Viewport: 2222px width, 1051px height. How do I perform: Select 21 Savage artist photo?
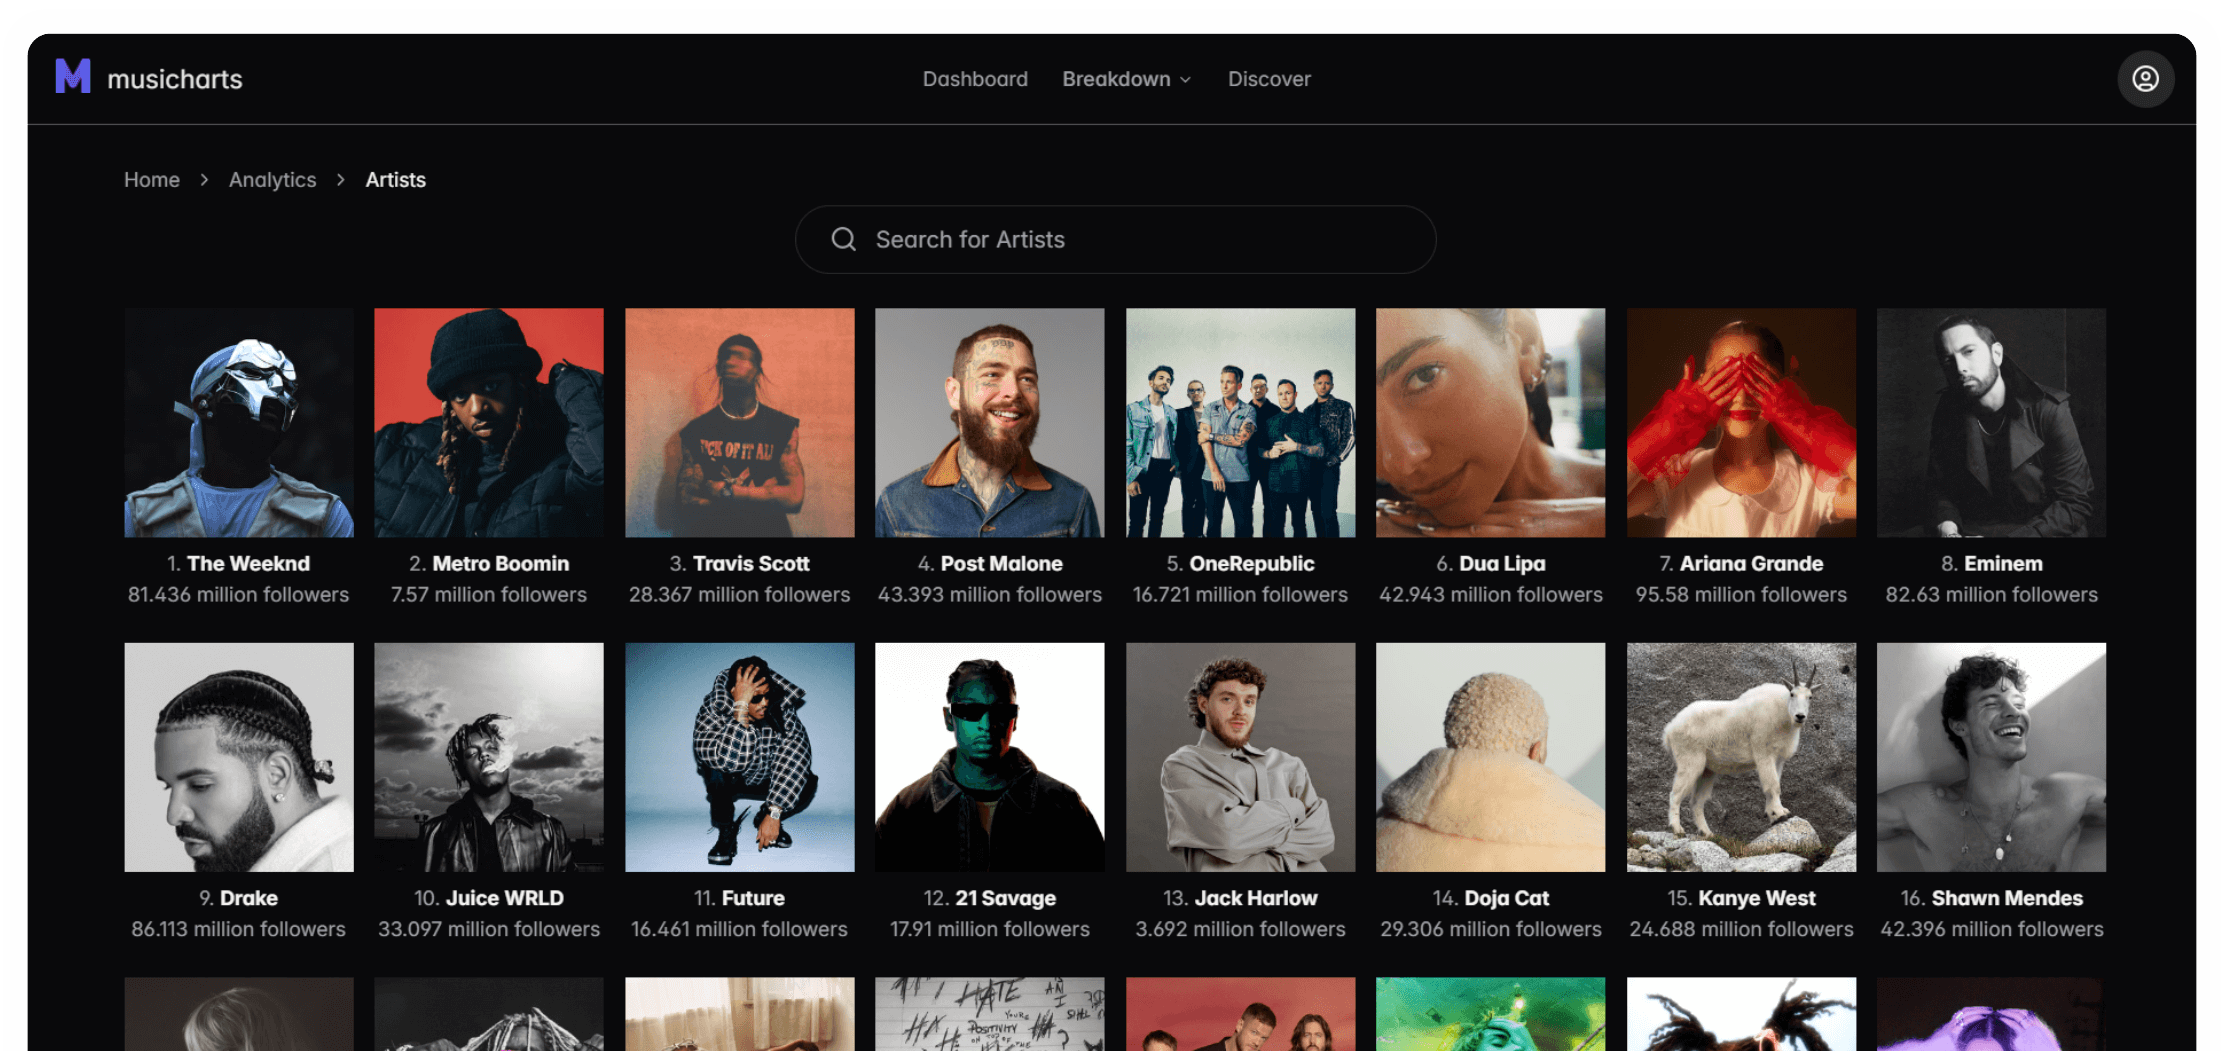click(x=990, y=757)
